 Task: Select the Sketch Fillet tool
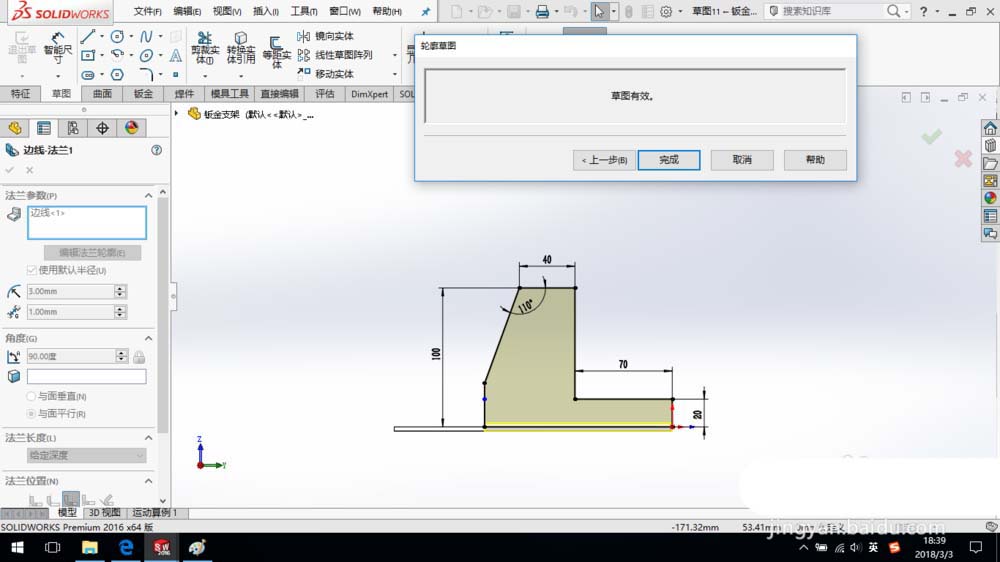click(146, 75)
